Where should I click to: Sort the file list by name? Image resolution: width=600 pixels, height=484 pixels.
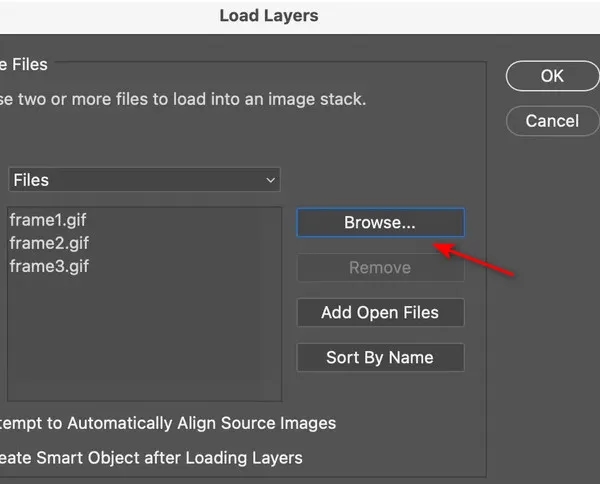click(380, 358)
